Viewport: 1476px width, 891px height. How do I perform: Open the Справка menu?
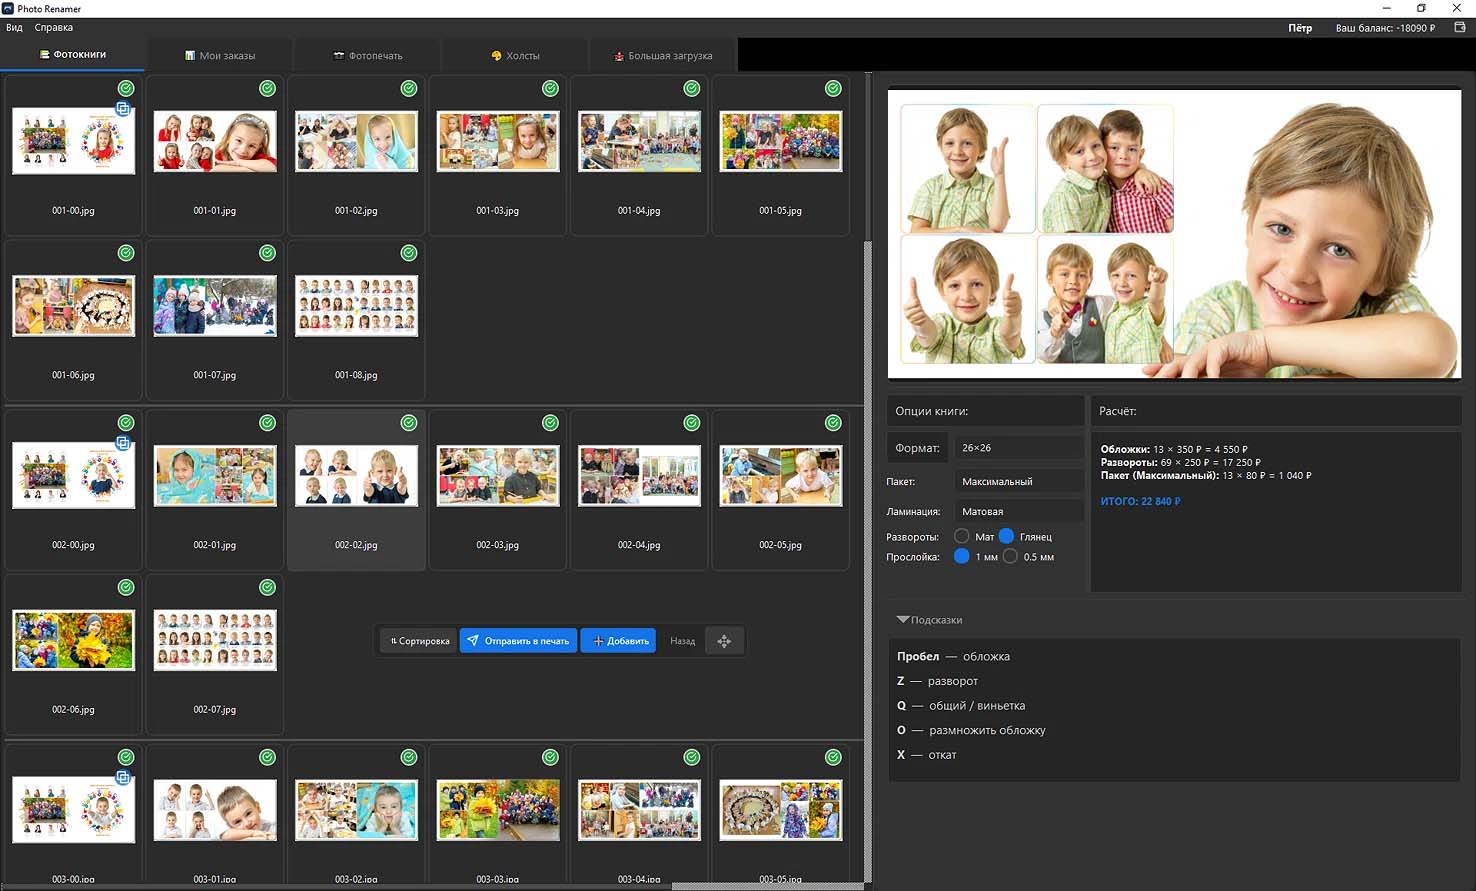point(54,28)
